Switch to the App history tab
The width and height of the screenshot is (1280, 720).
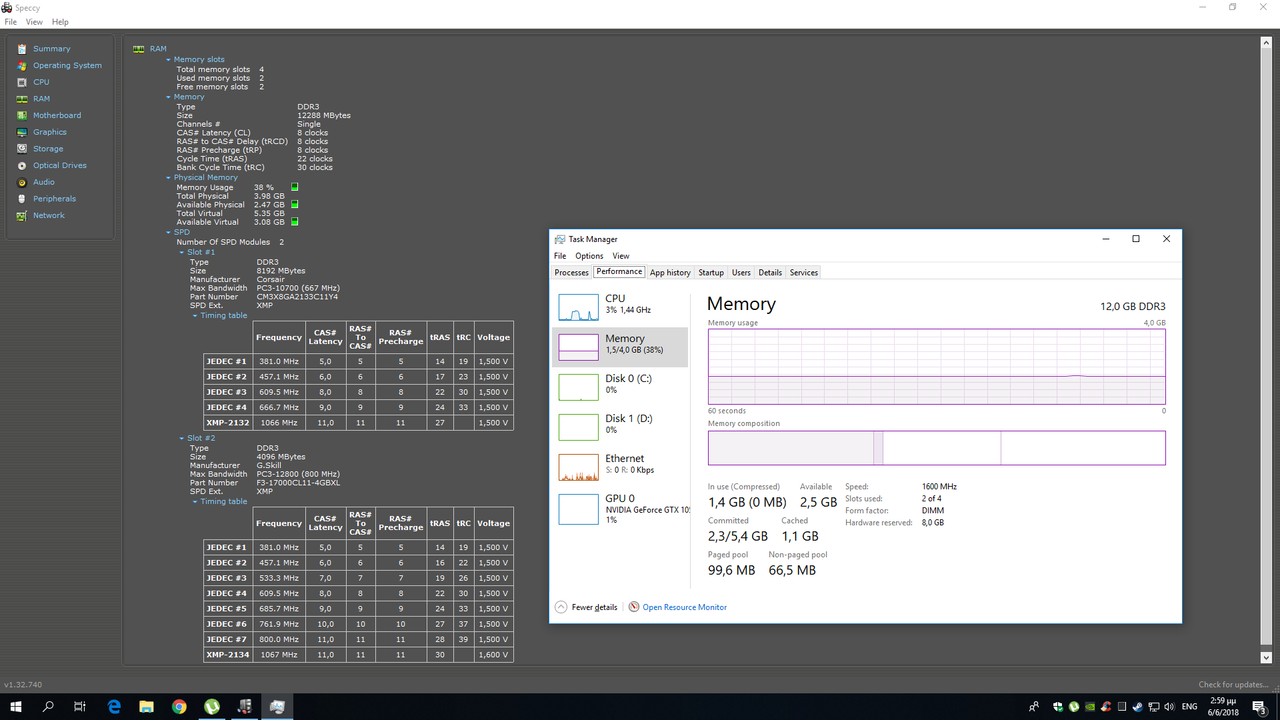(670, 272)
